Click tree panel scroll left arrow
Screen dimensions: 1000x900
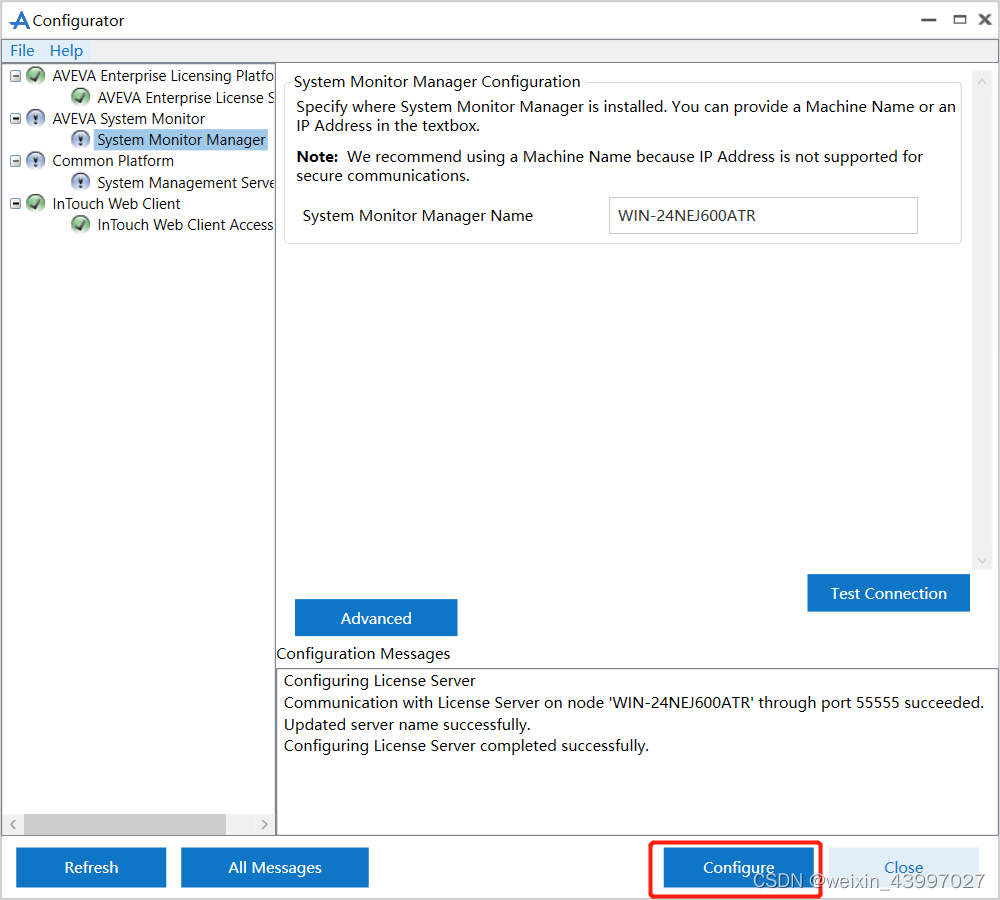[13, 824]
